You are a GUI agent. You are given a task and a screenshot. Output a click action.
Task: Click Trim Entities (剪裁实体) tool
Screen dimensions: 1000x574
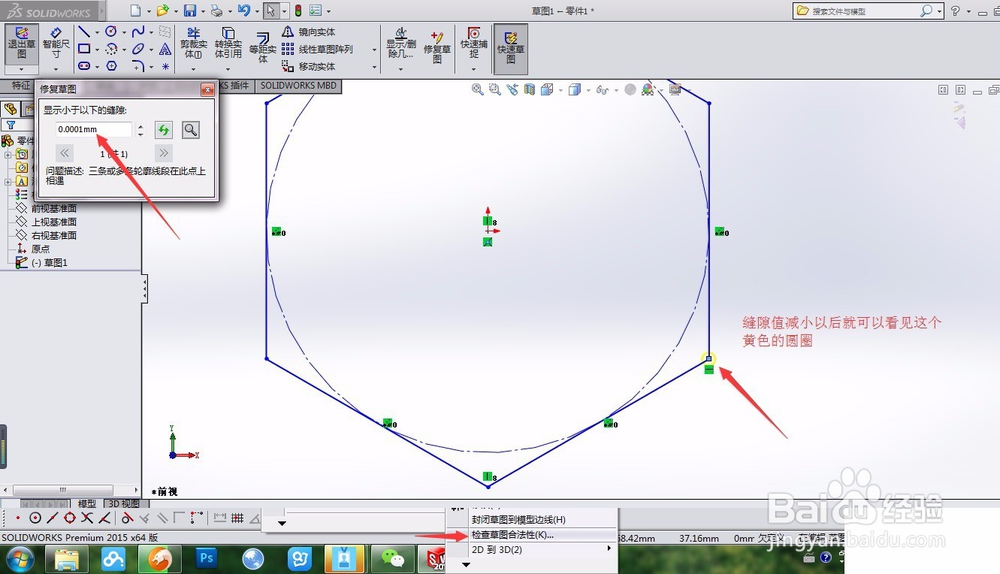click(193, 43)
